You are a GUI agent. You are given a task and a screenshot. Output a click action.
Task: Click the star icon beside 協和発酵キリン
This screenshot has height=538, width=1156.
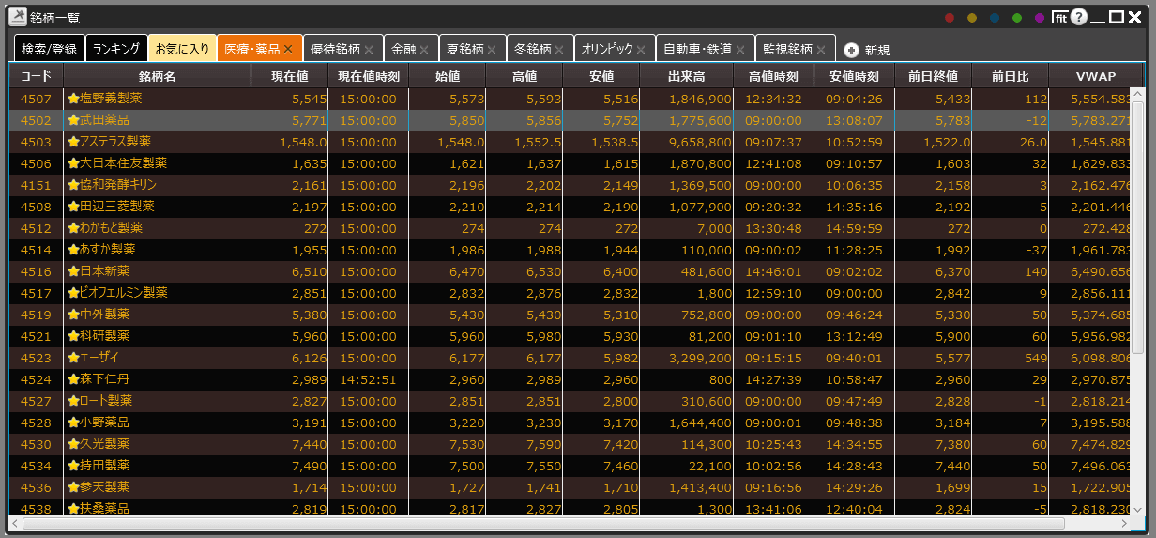point(73,184)
